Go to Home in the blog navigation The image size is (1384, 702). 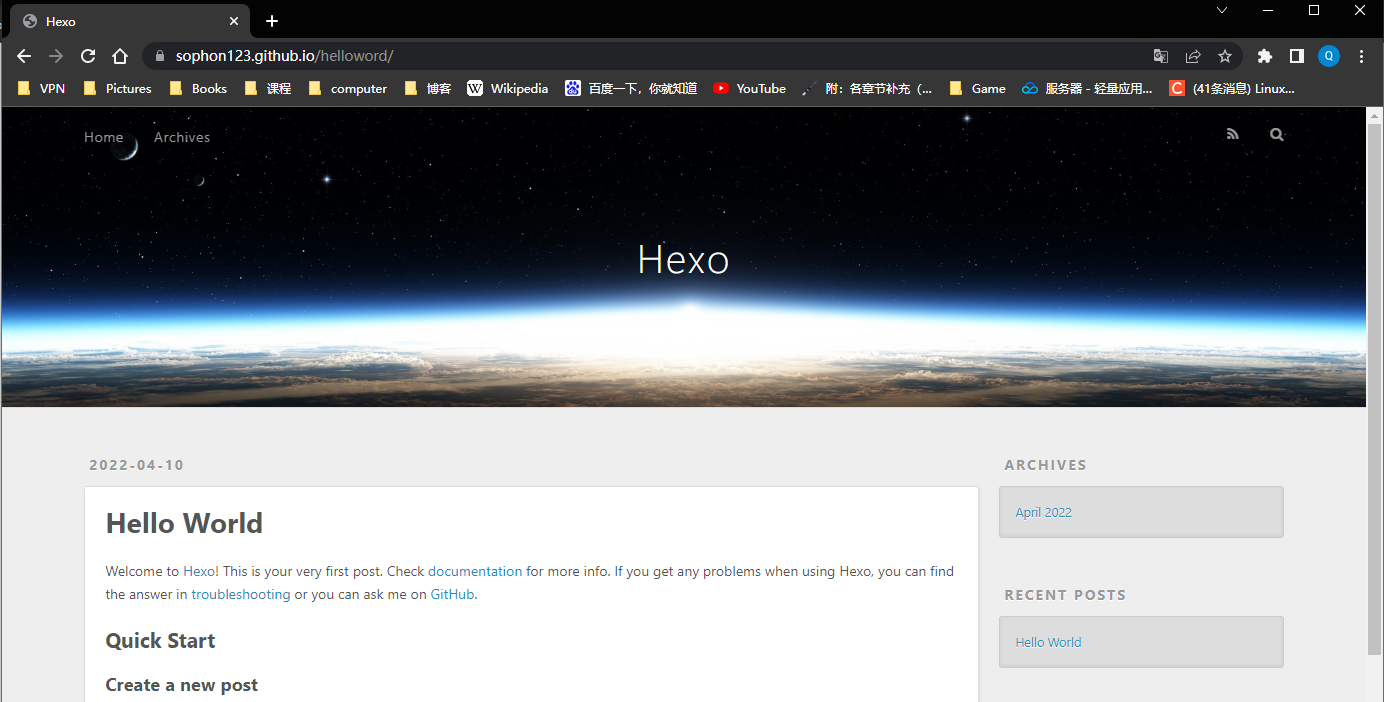104,137
